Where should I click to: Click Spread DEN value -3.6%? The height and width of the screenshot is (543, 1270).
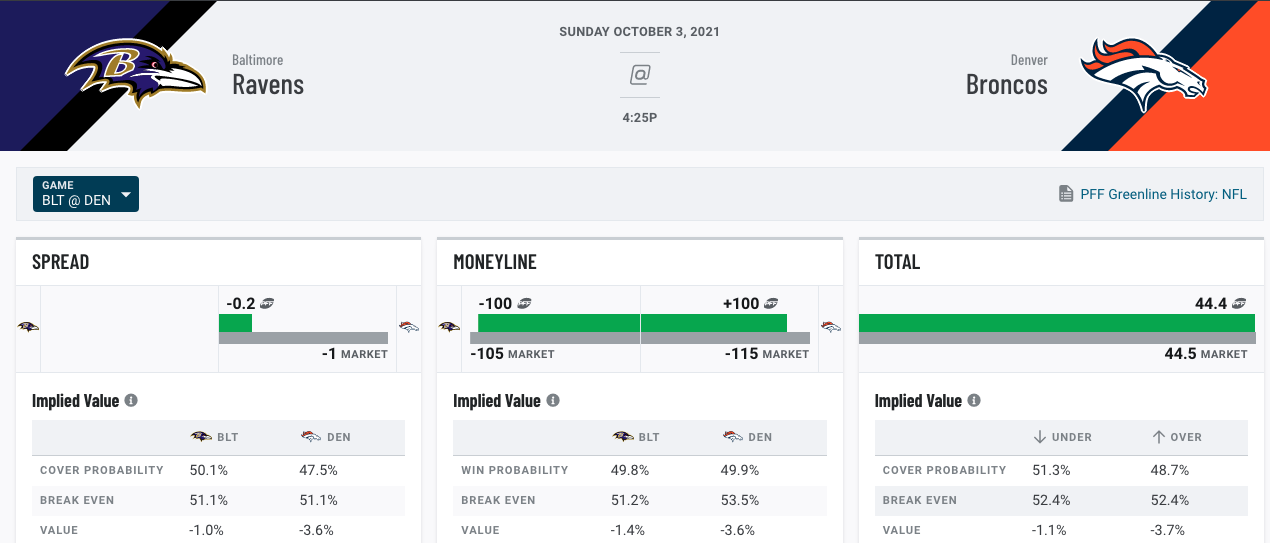tap(317, 530)
